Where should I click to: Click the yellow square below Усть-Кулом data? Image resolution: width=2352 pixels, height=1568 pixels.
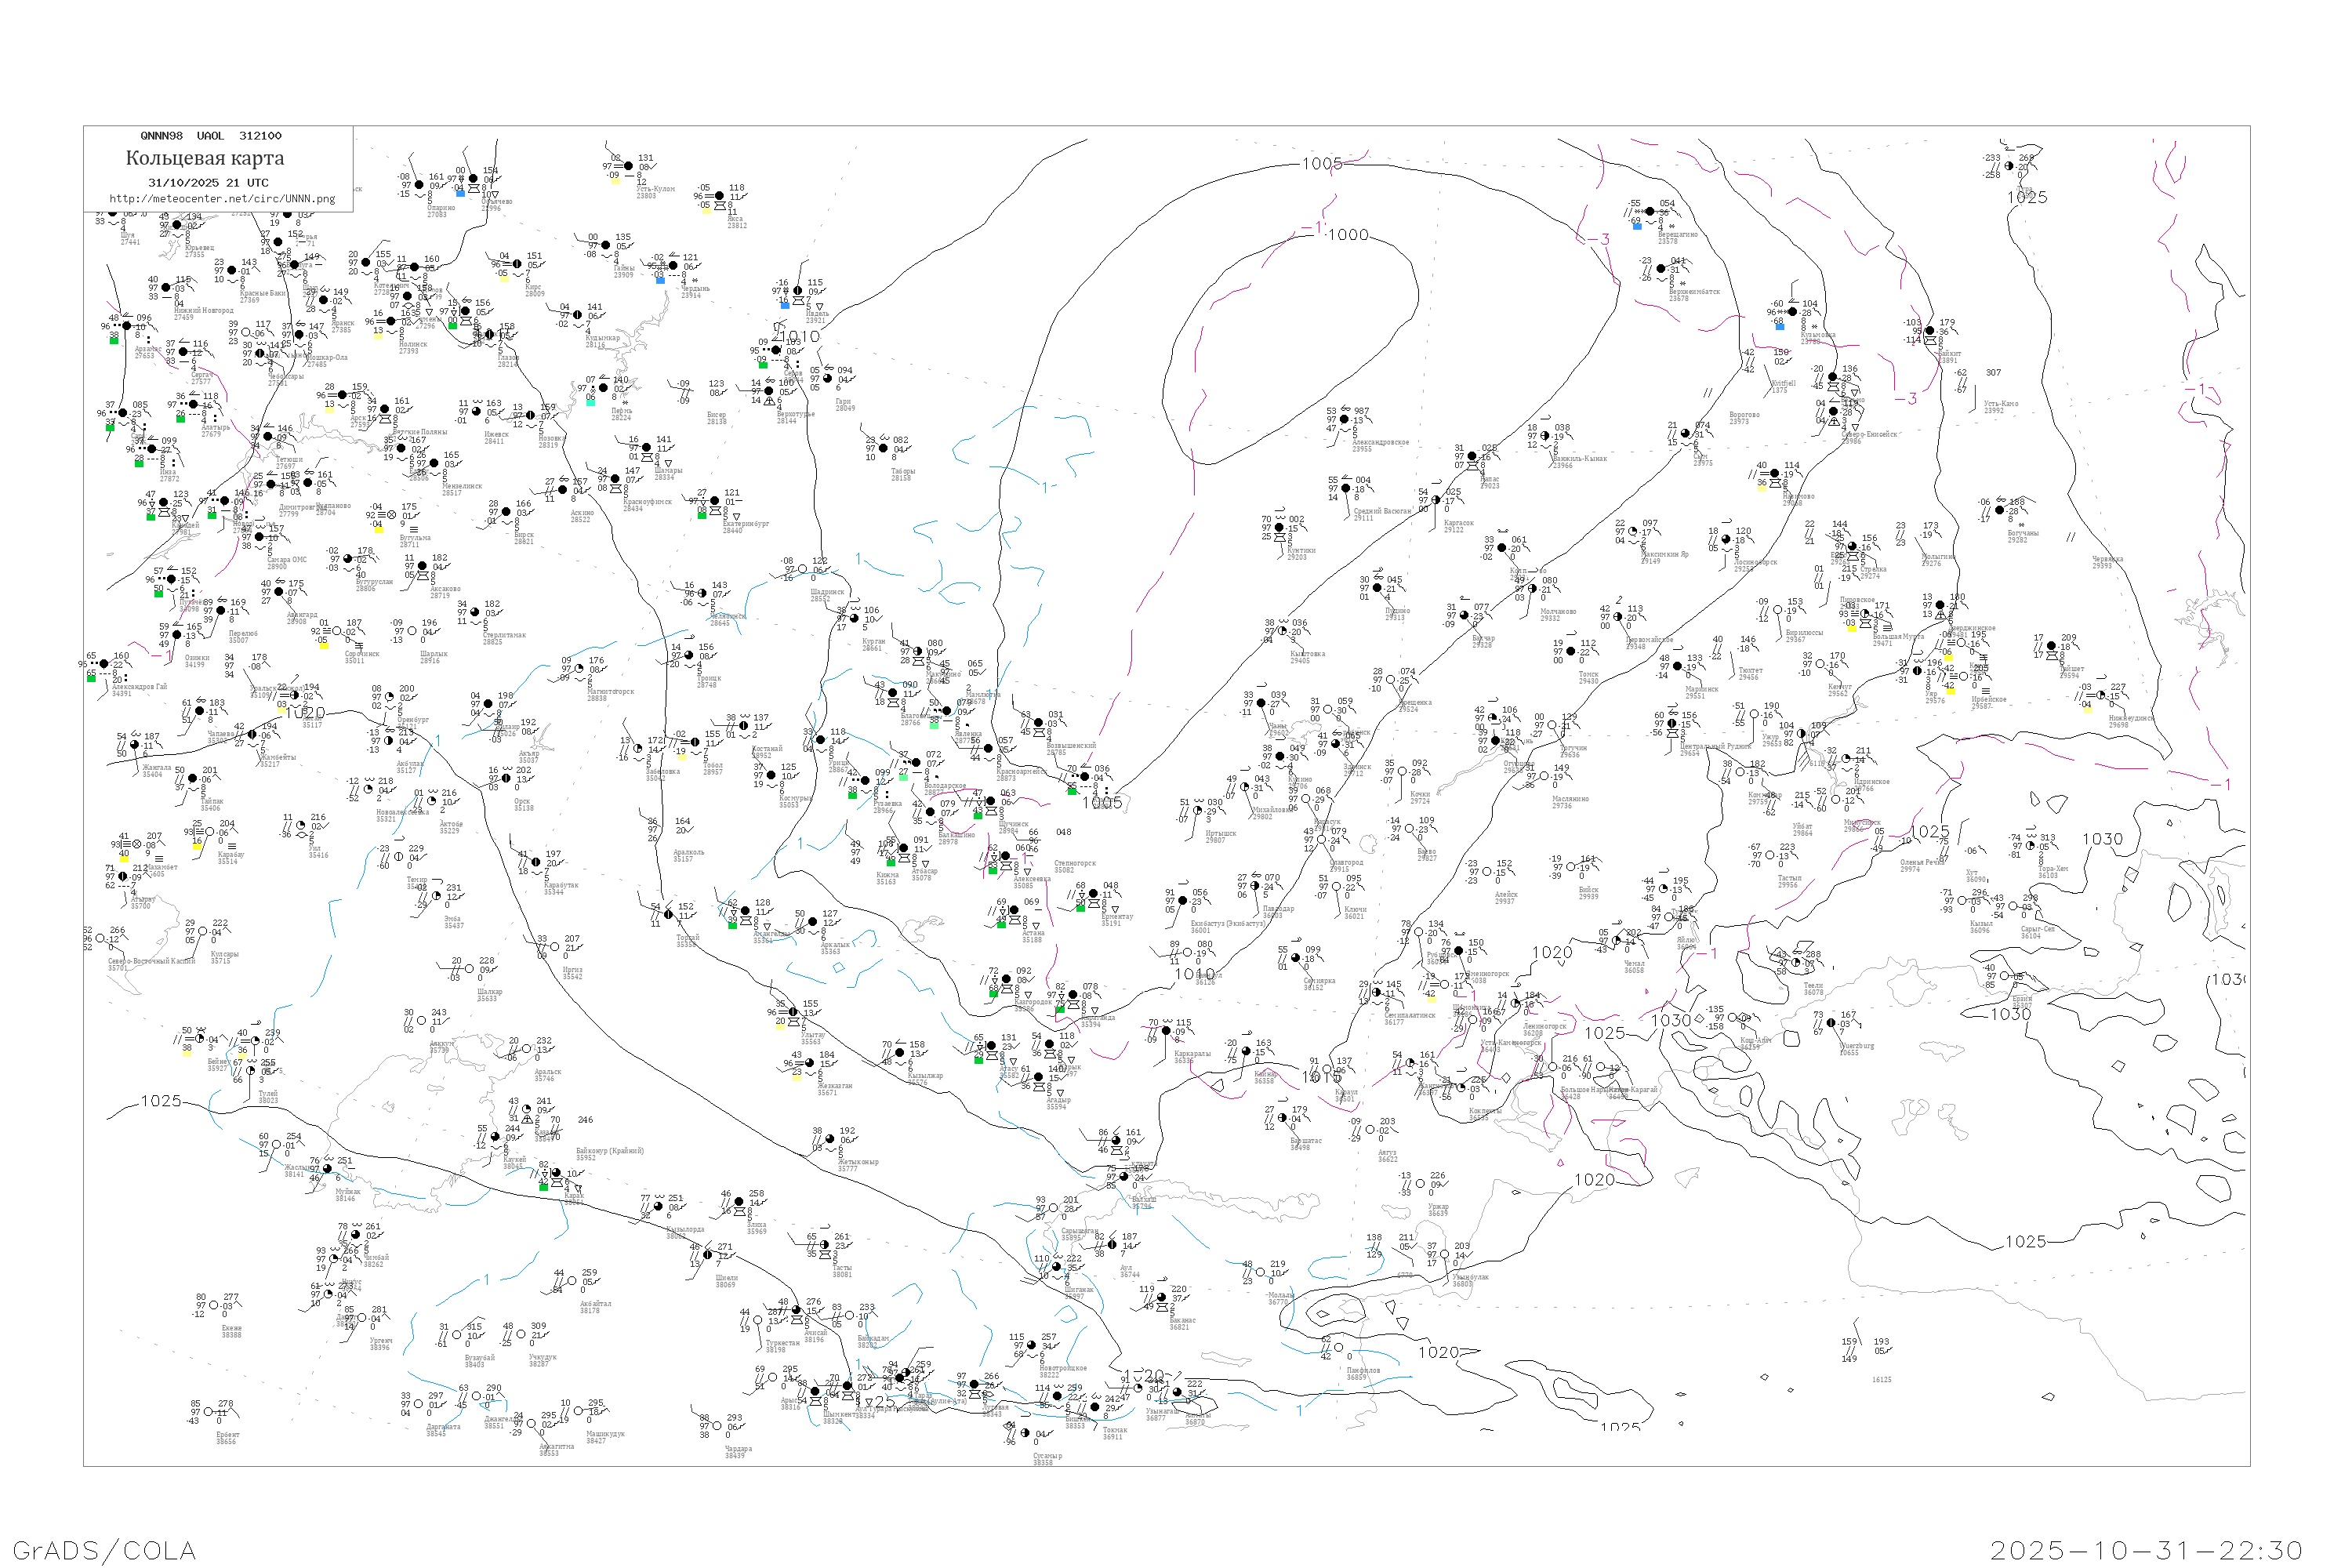[616, 181]
